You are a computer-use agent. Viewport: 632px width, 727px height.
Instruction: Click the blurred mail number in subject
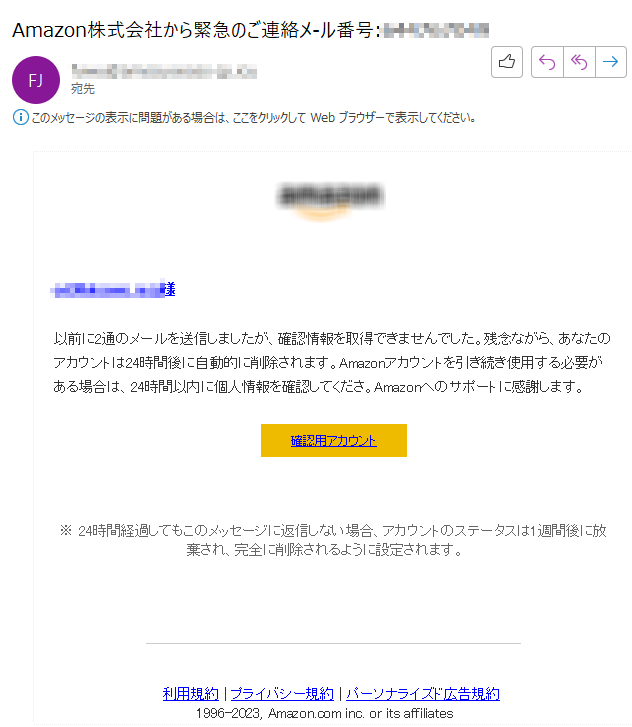(436, 31)
